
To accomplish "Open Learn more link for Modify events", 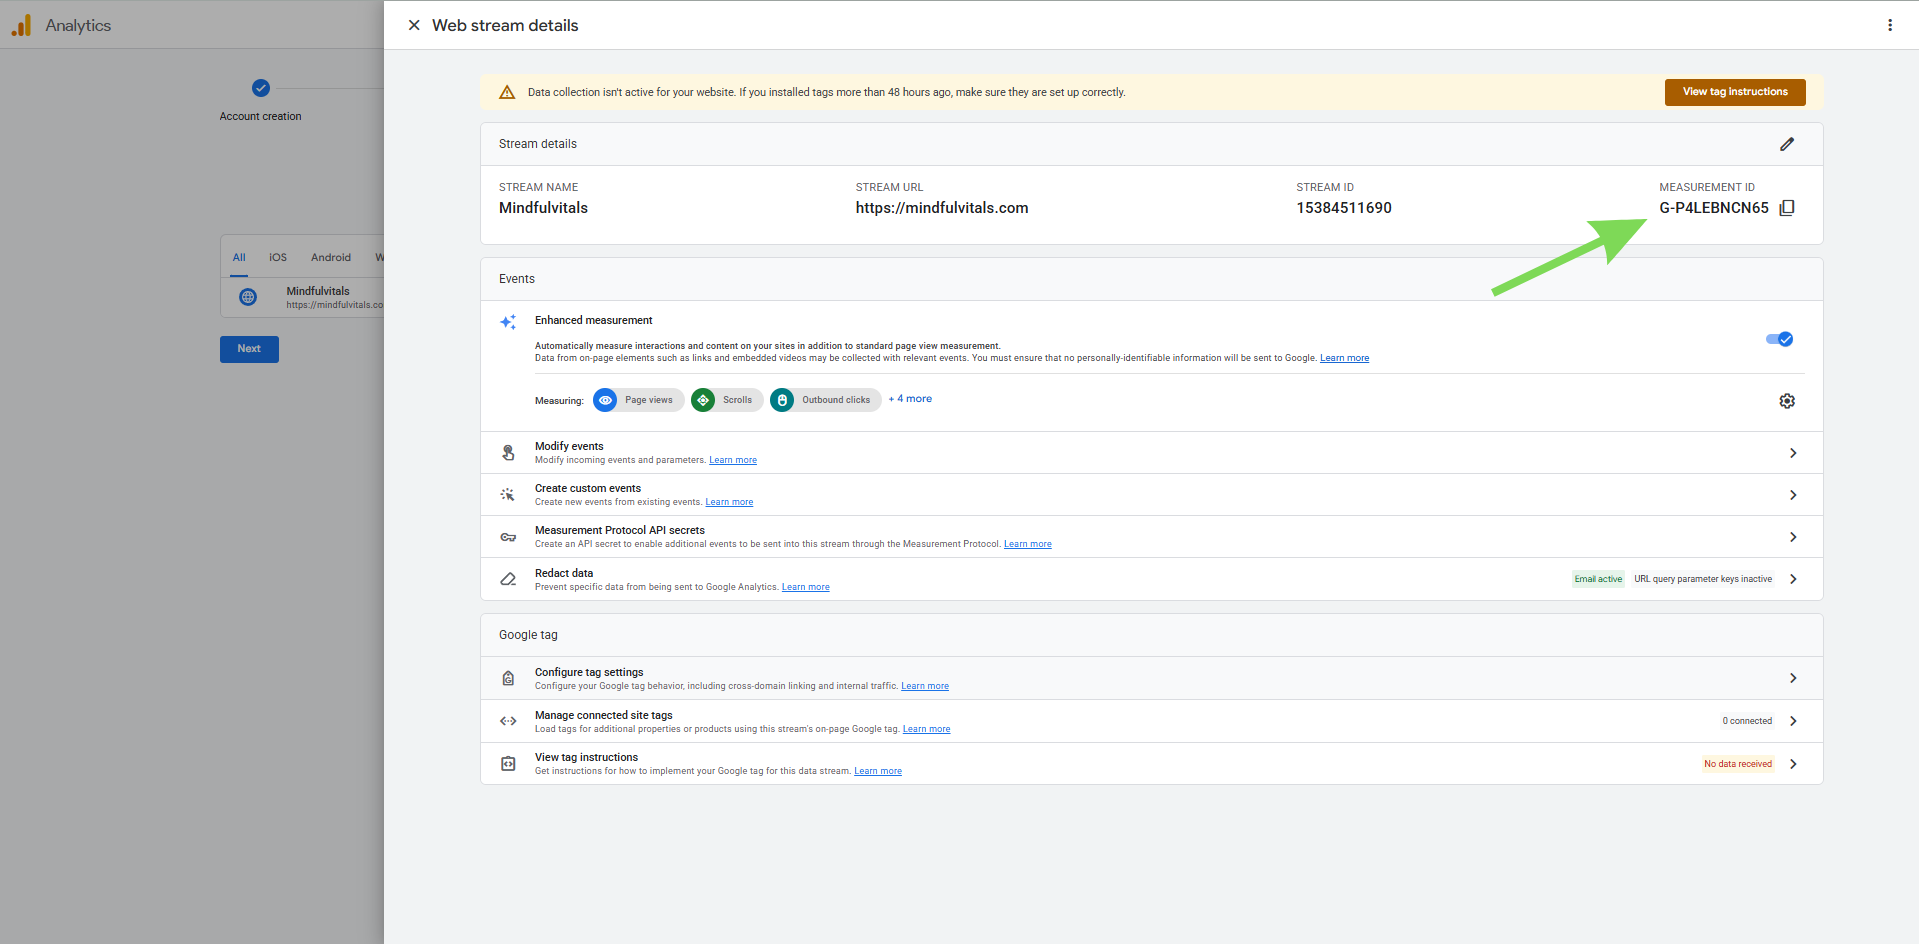I will click(x=733, y=460).
